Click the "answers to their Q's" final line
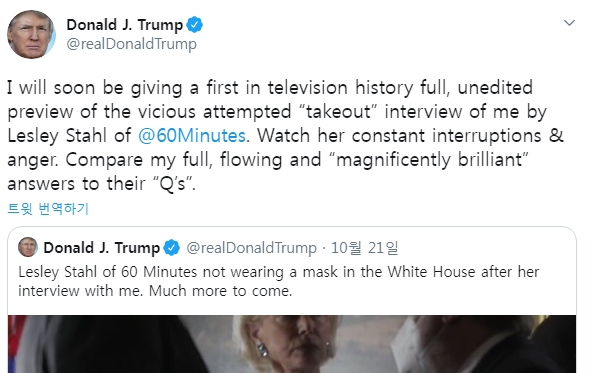The width and height of the screenshot is (593, 373). pos(101,184)
